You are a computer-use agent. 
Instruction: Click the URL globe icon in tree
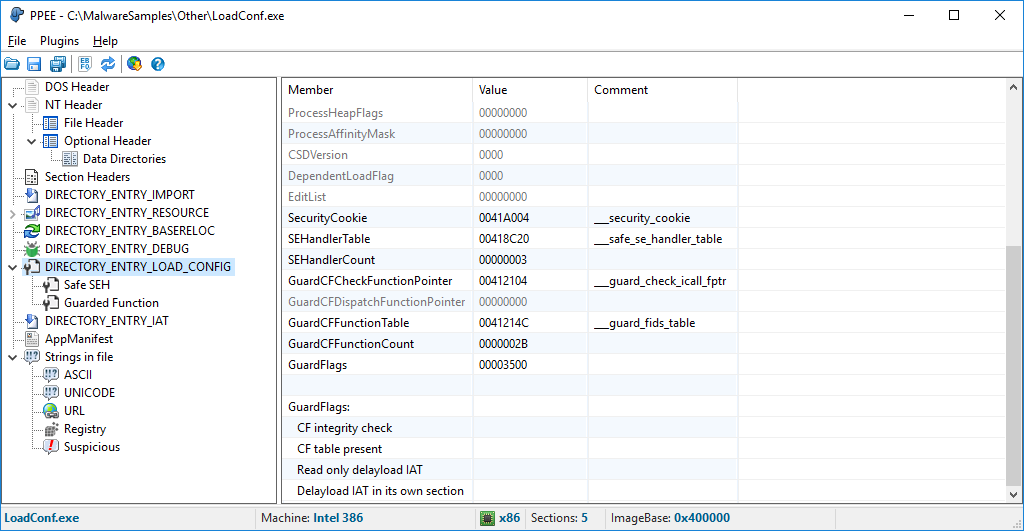50,411
